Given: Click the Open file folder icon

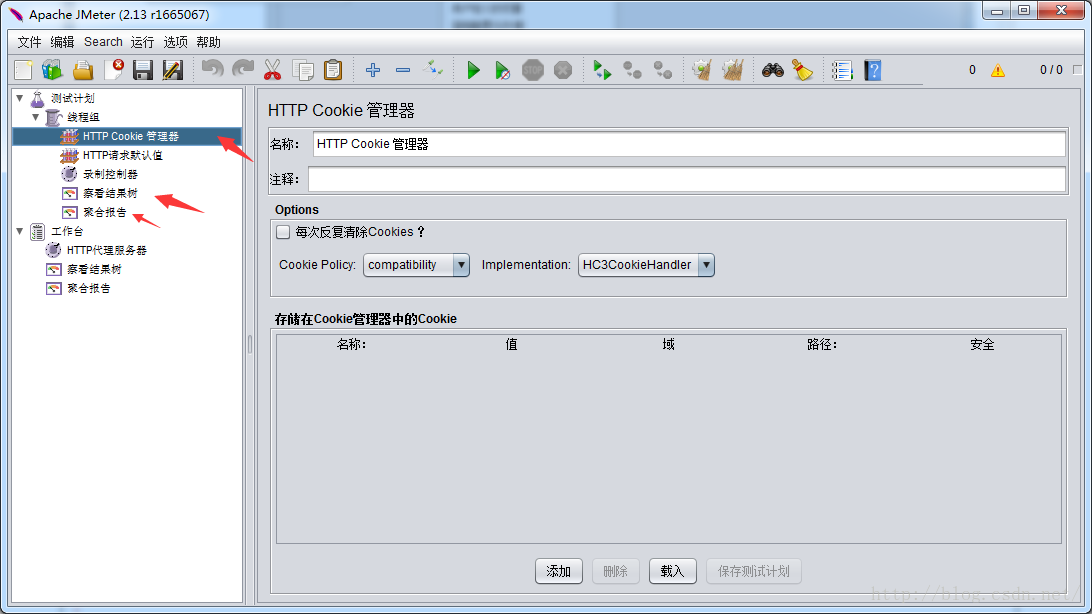Looking at the screenshot, I should (83, 70).
